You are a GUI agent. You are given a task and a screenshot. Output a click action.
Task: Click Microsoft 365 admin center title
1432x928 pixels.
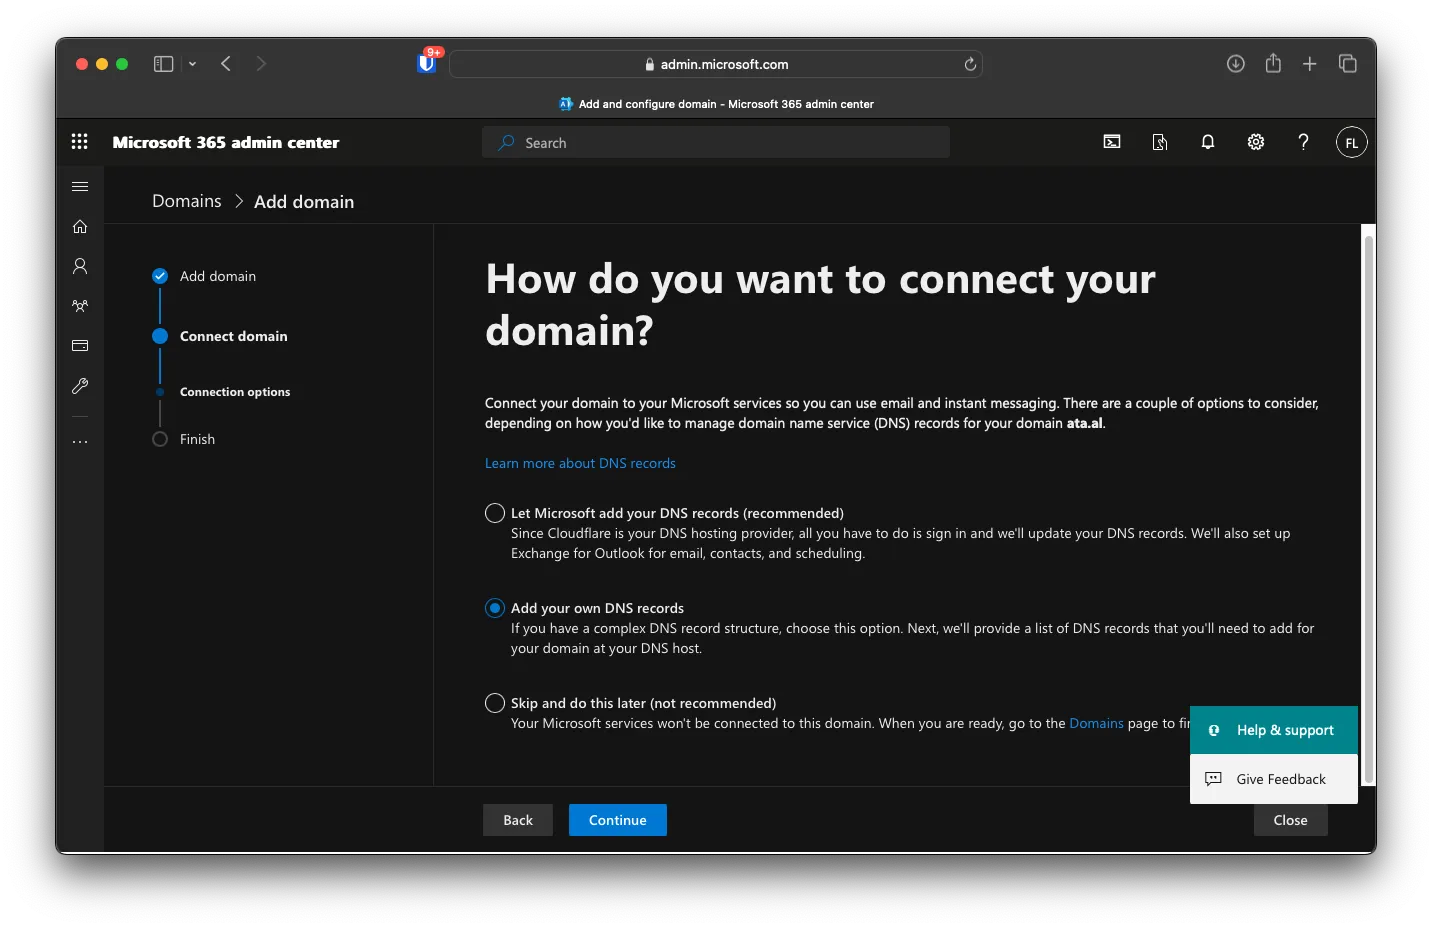226,142
